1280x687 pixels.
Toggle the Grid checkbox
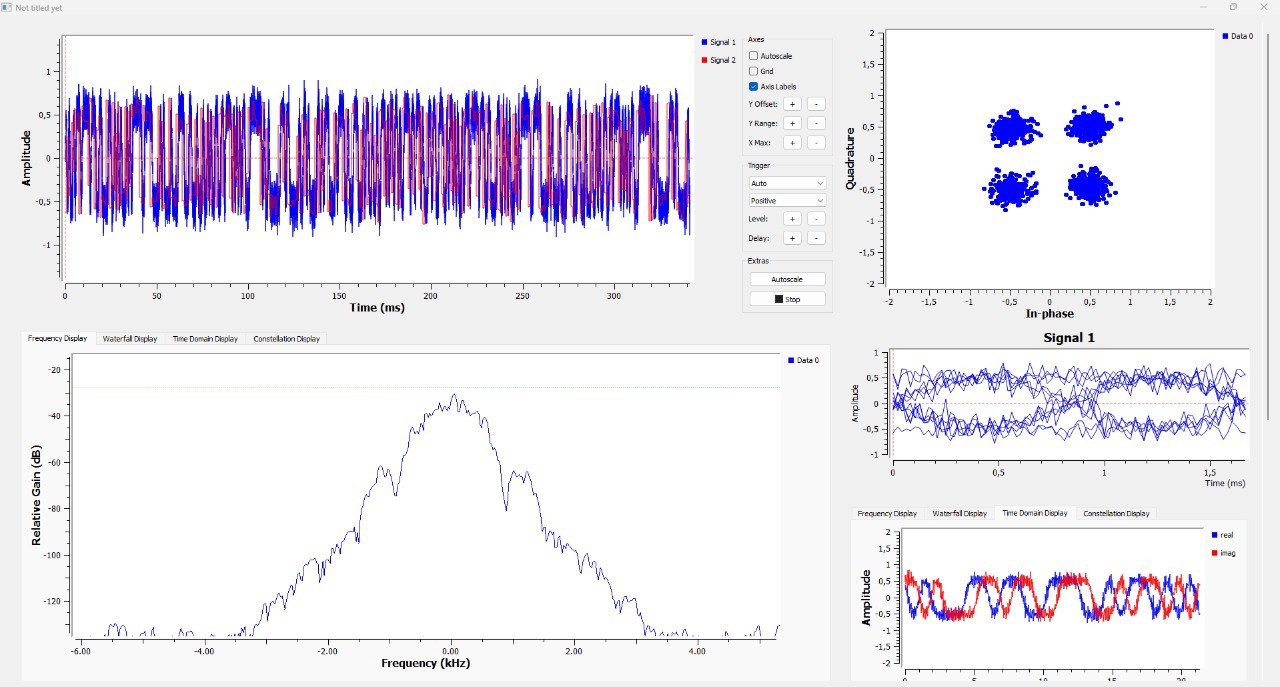pos(754,71)
